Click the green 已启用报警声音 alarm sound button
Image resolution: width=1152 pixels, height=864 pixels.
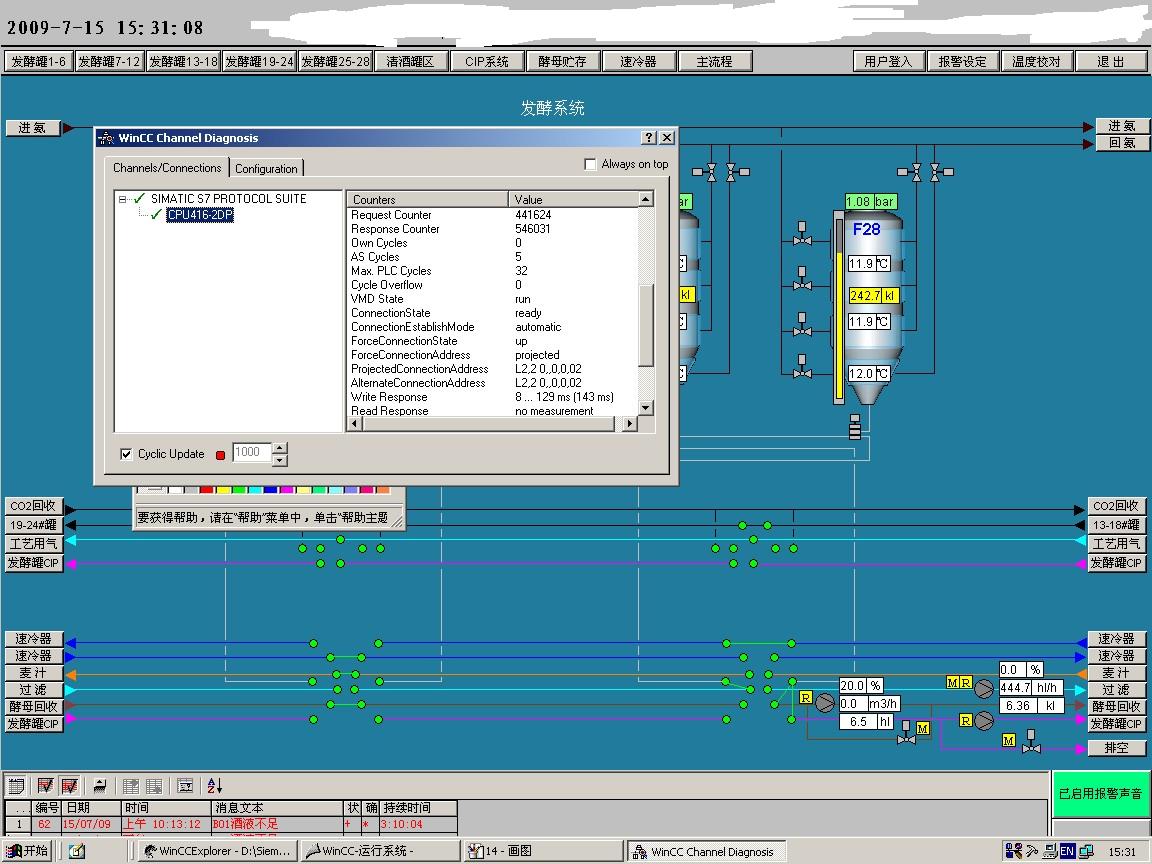tap(1100, 793)
